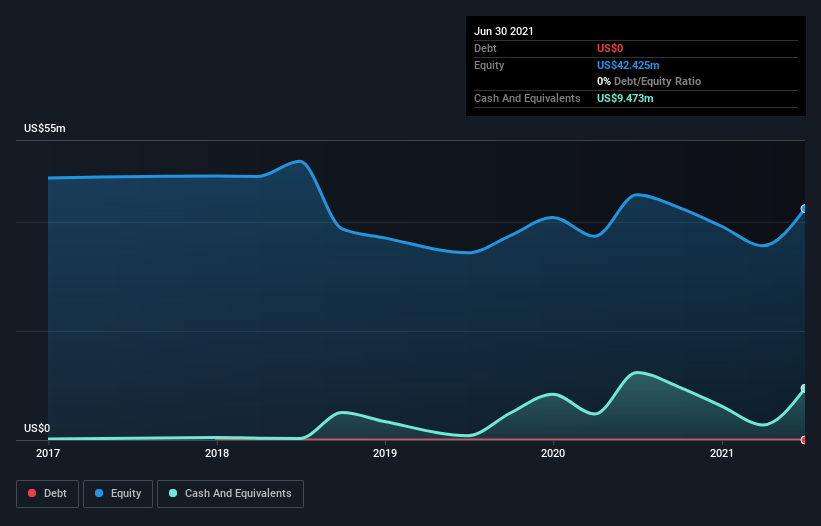The width and height of the screenshot is (821, 526).
Task: Click the US$9.473m cash value in tooltip
Action: click(625, 98)
